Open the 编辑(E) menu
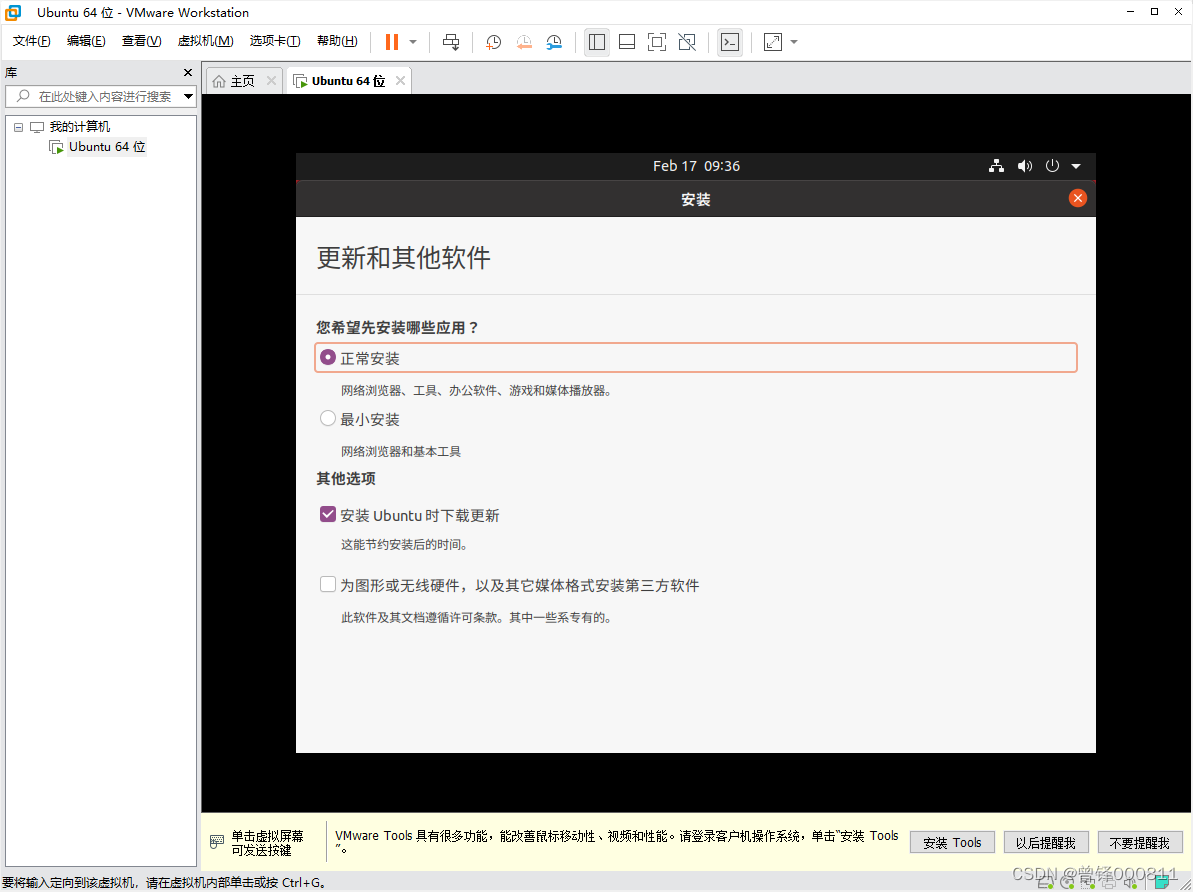The image size is (1193, 892). 86,41
